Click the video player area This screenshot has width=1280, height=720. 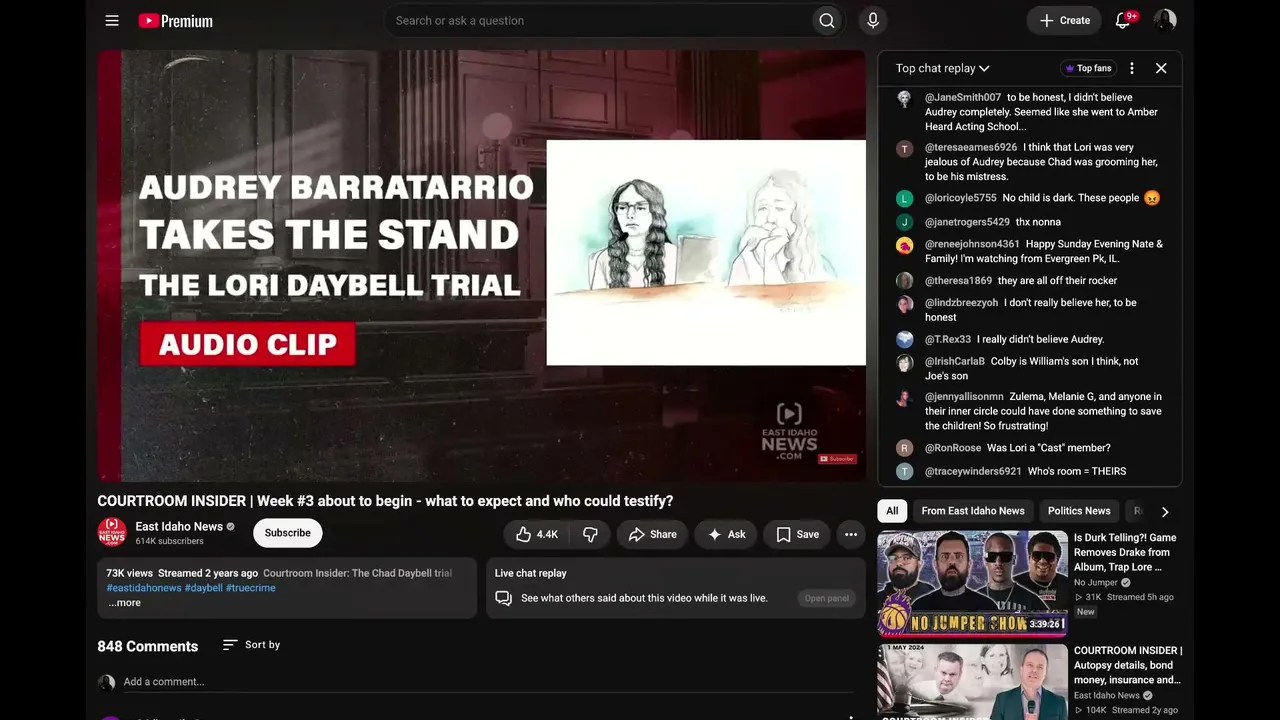(x=482, y=266)
